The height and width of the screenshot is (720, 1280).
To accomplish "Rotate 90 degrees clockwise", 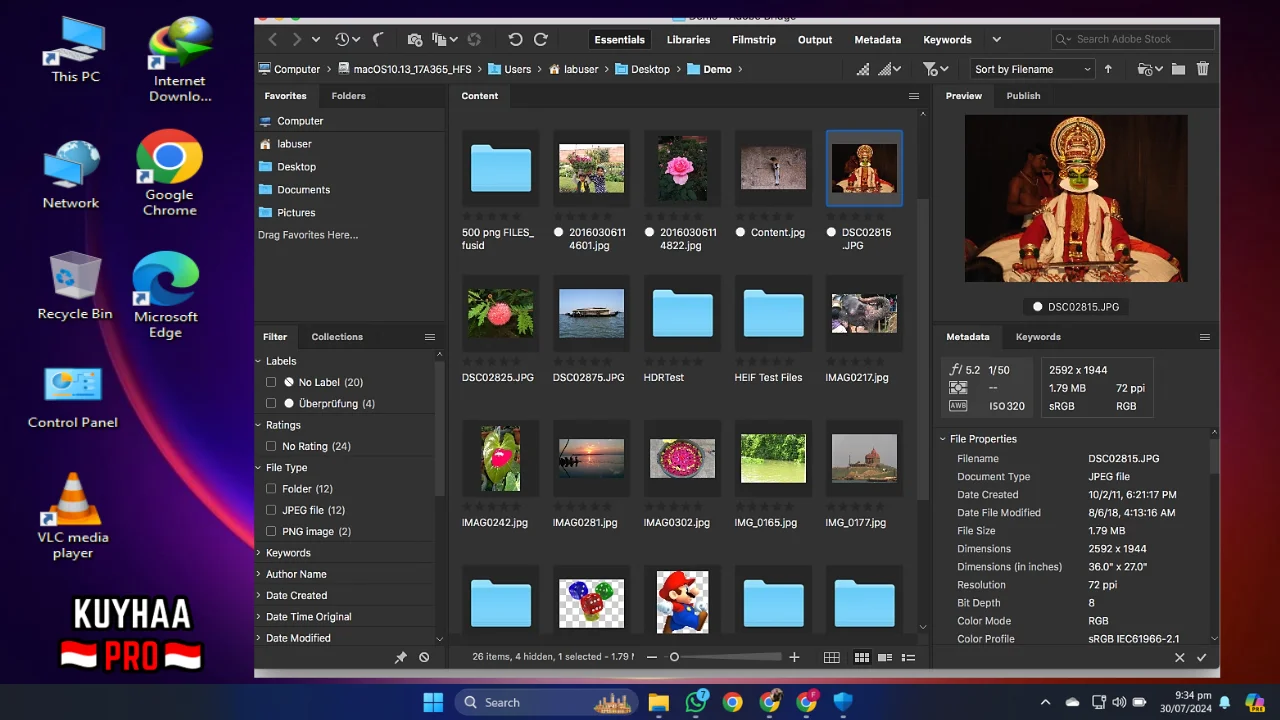I will coord(541,39).
